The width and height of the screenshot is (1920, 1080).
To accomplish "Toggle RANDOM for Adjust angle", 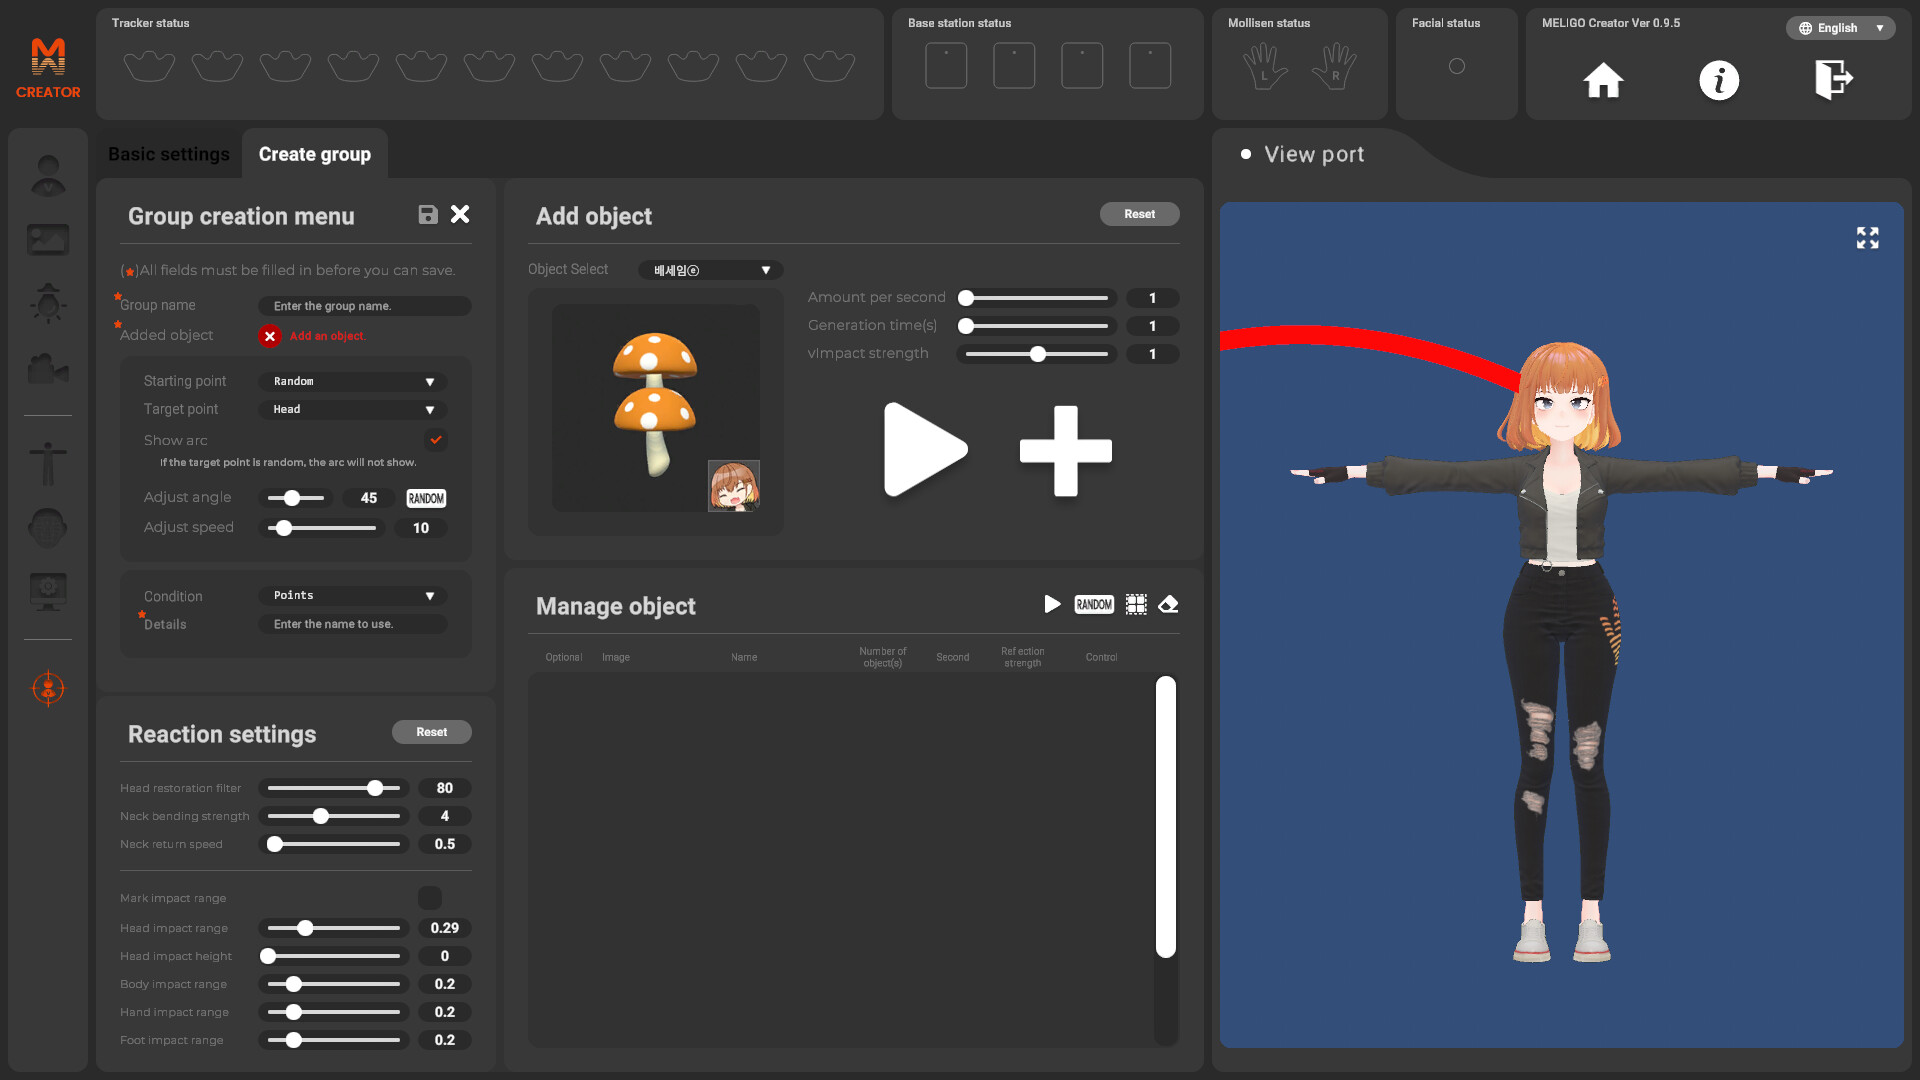I will [x=426, y=498].
